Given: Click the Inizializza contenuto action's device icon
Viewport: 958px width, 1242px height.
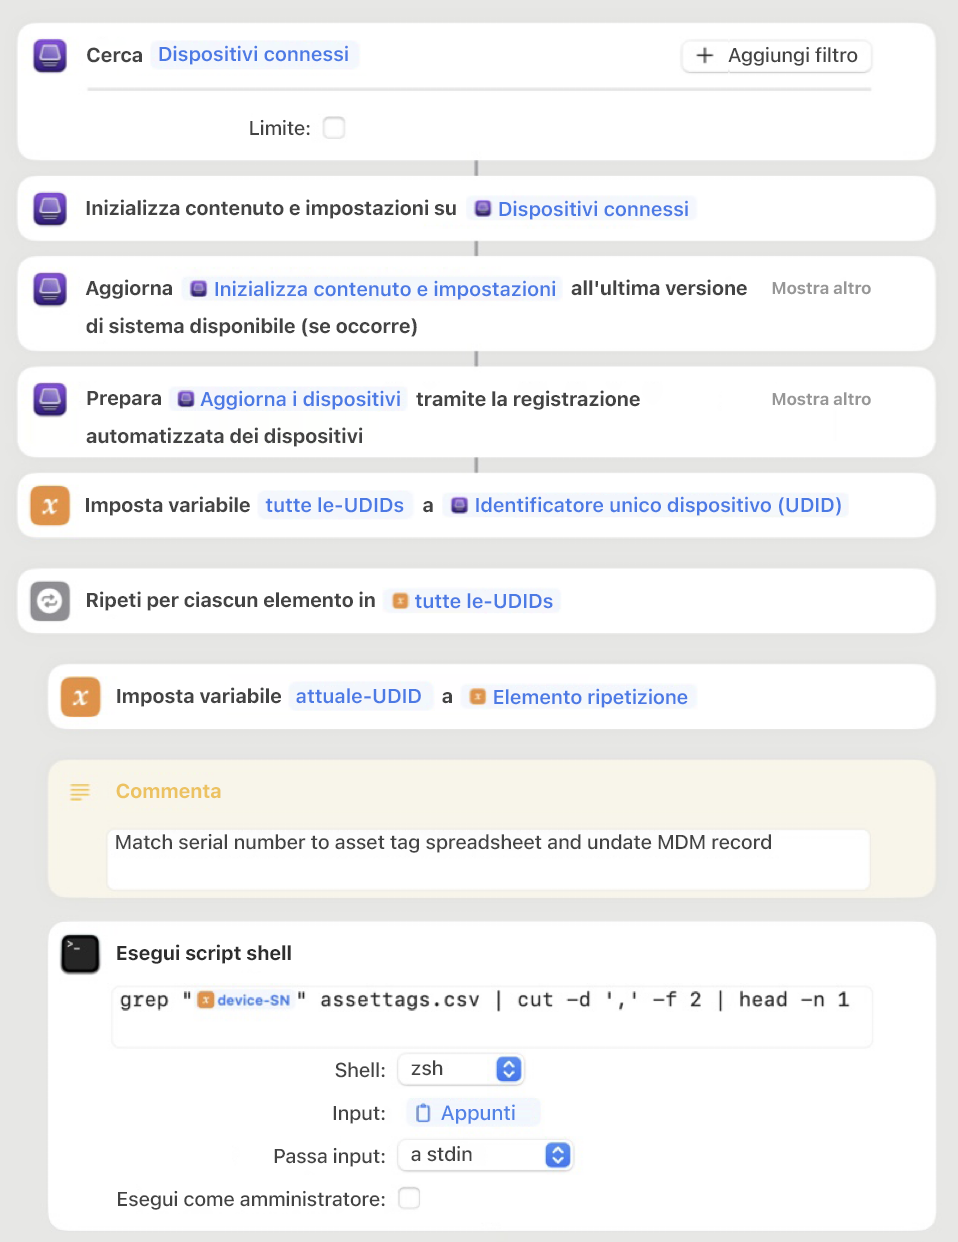Looking at the screenshot, I should pyautogui.click(x=49, y=209).
